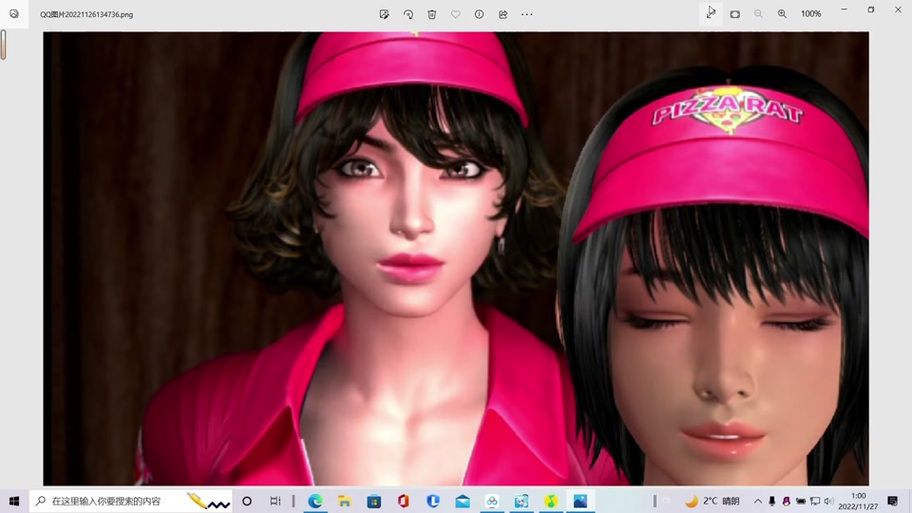Screen dimensions: 912x513
Task: Delete the photo with the trash icon
Action: tap(432, 14)
